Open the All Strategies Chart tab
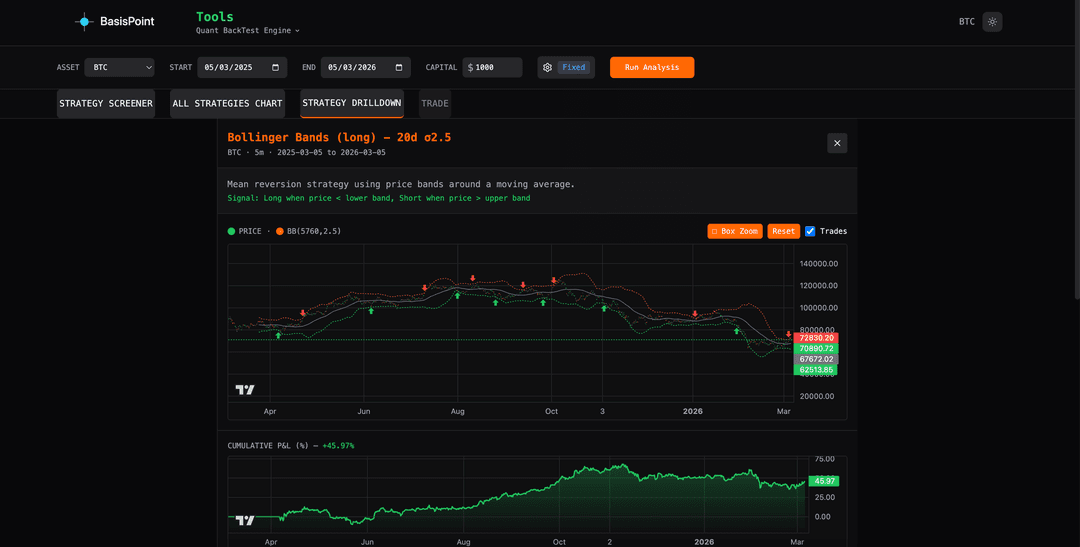Image resolution: width=1080 pixels, height=547 pixels. tap(227, 103)
